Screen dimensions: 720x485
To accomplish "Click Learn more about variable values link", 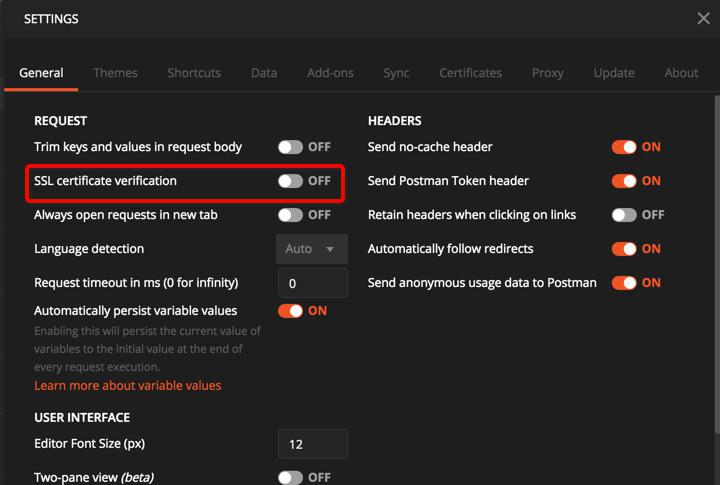I will (128, 386).
